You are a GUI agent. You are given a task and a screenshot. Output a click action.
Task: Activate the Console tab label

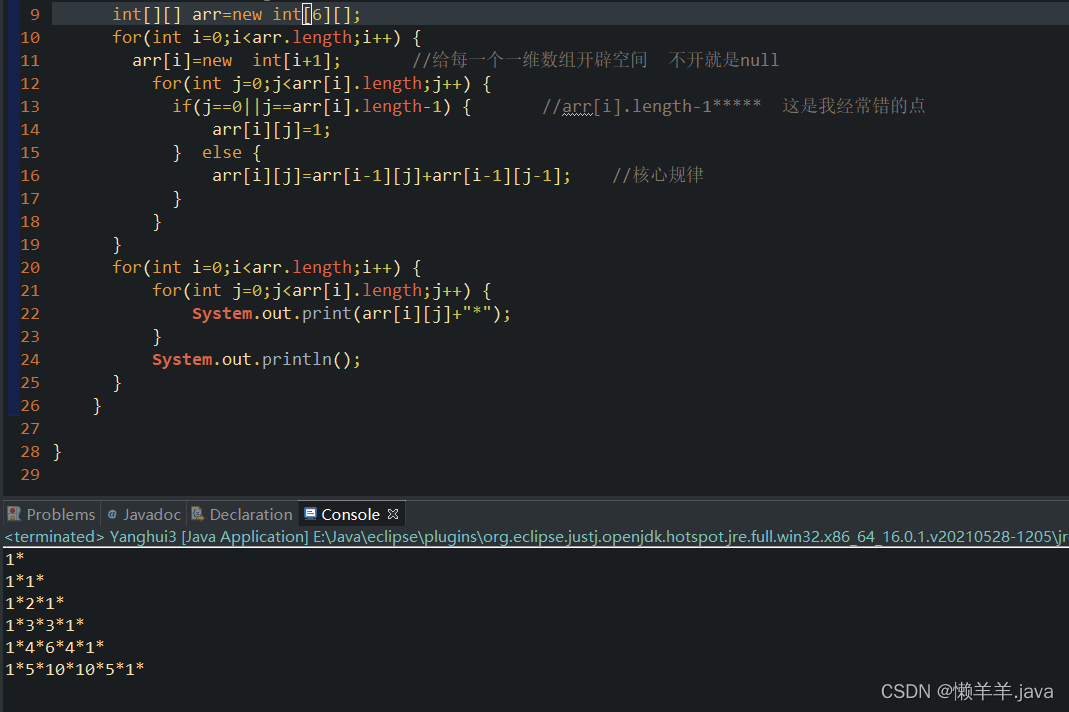pyautogui.click(x=350, y=514)
